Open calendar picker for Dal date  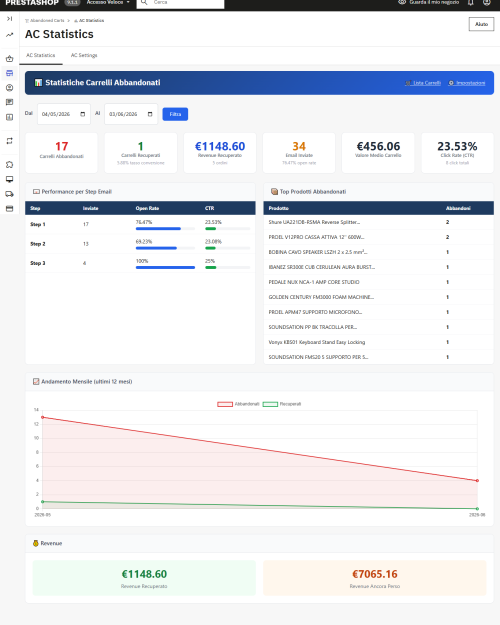pyautogui.click(x=83, y=114)
